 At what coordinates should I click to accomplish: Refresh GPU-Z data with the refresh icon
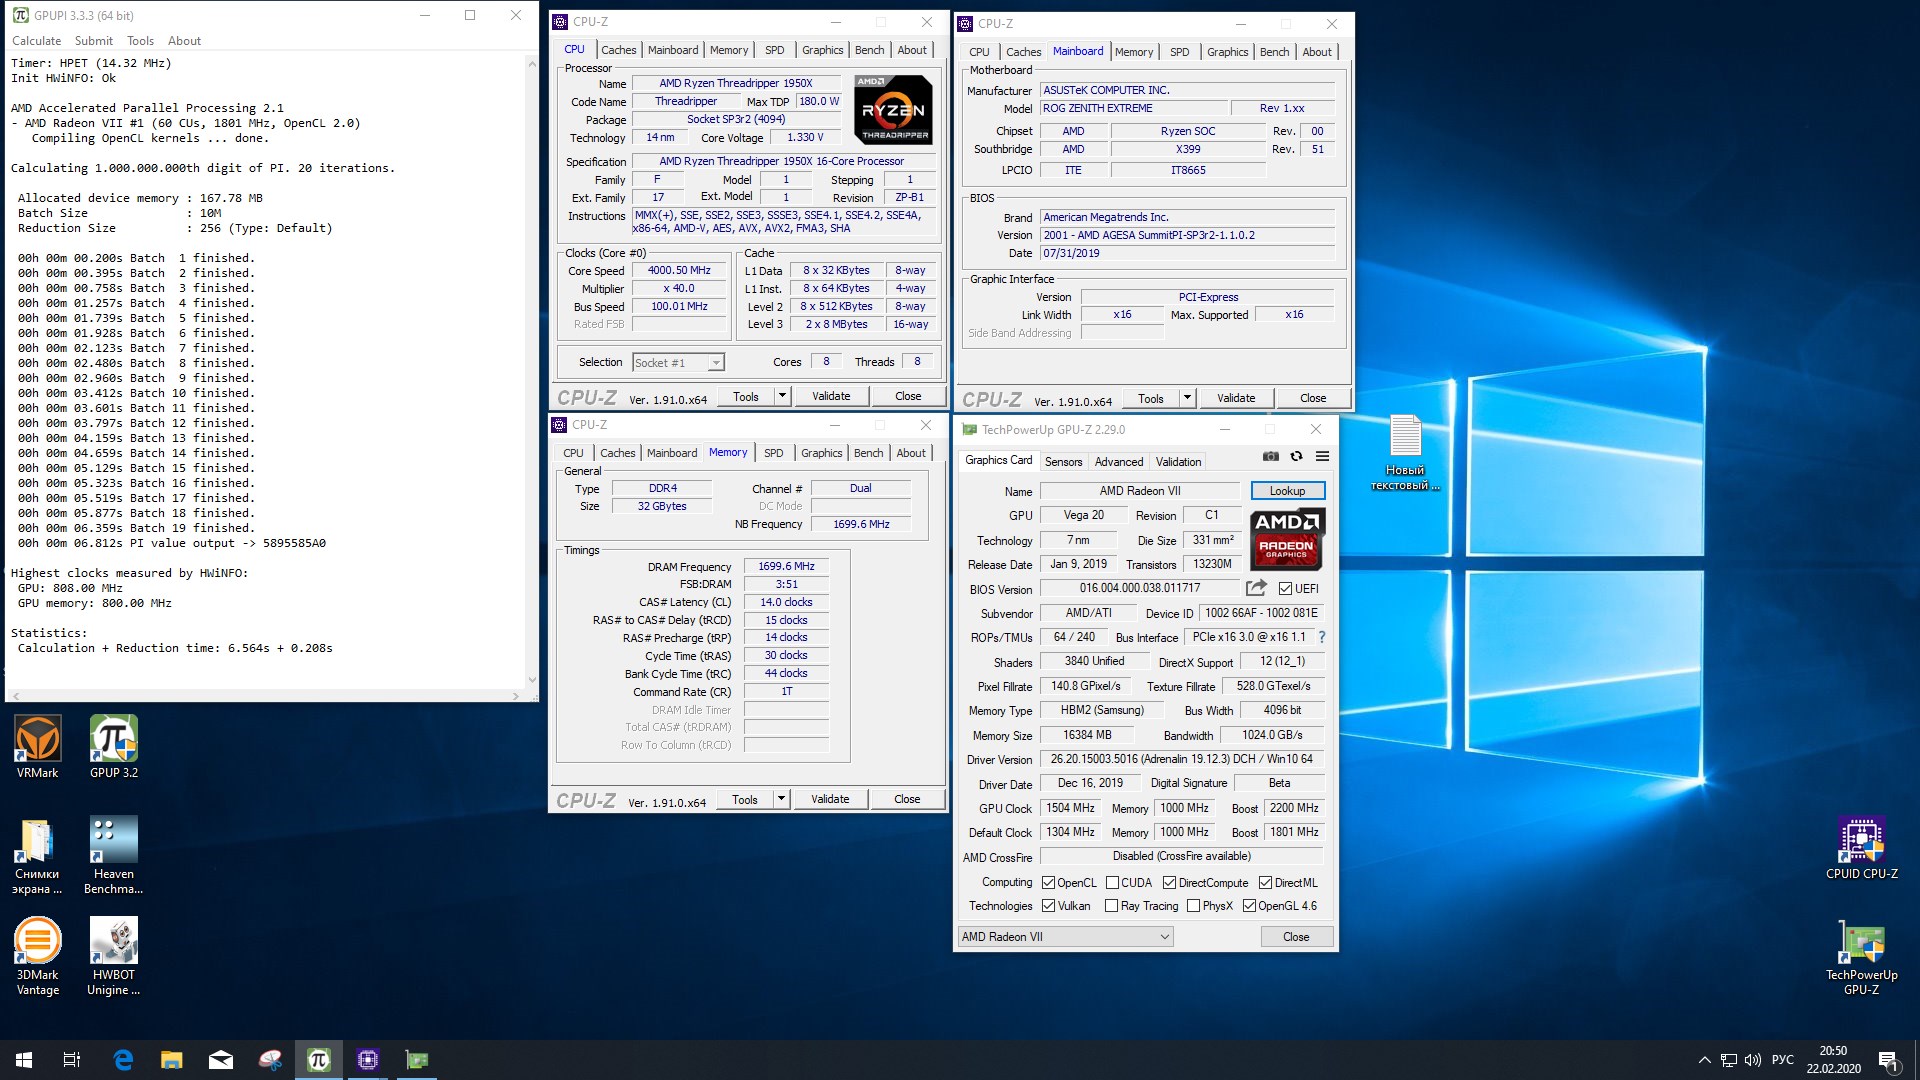tap(1296, 456)
